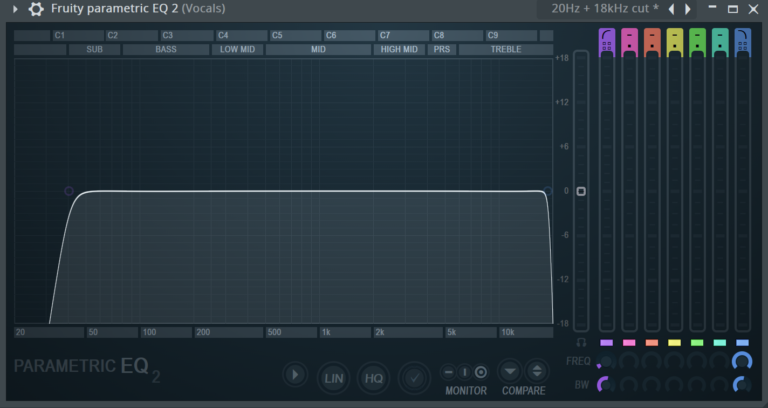Viewport: 768px width, 408px height.
Task: Go to the previous preset with left arrow
Action: (672, 9)
